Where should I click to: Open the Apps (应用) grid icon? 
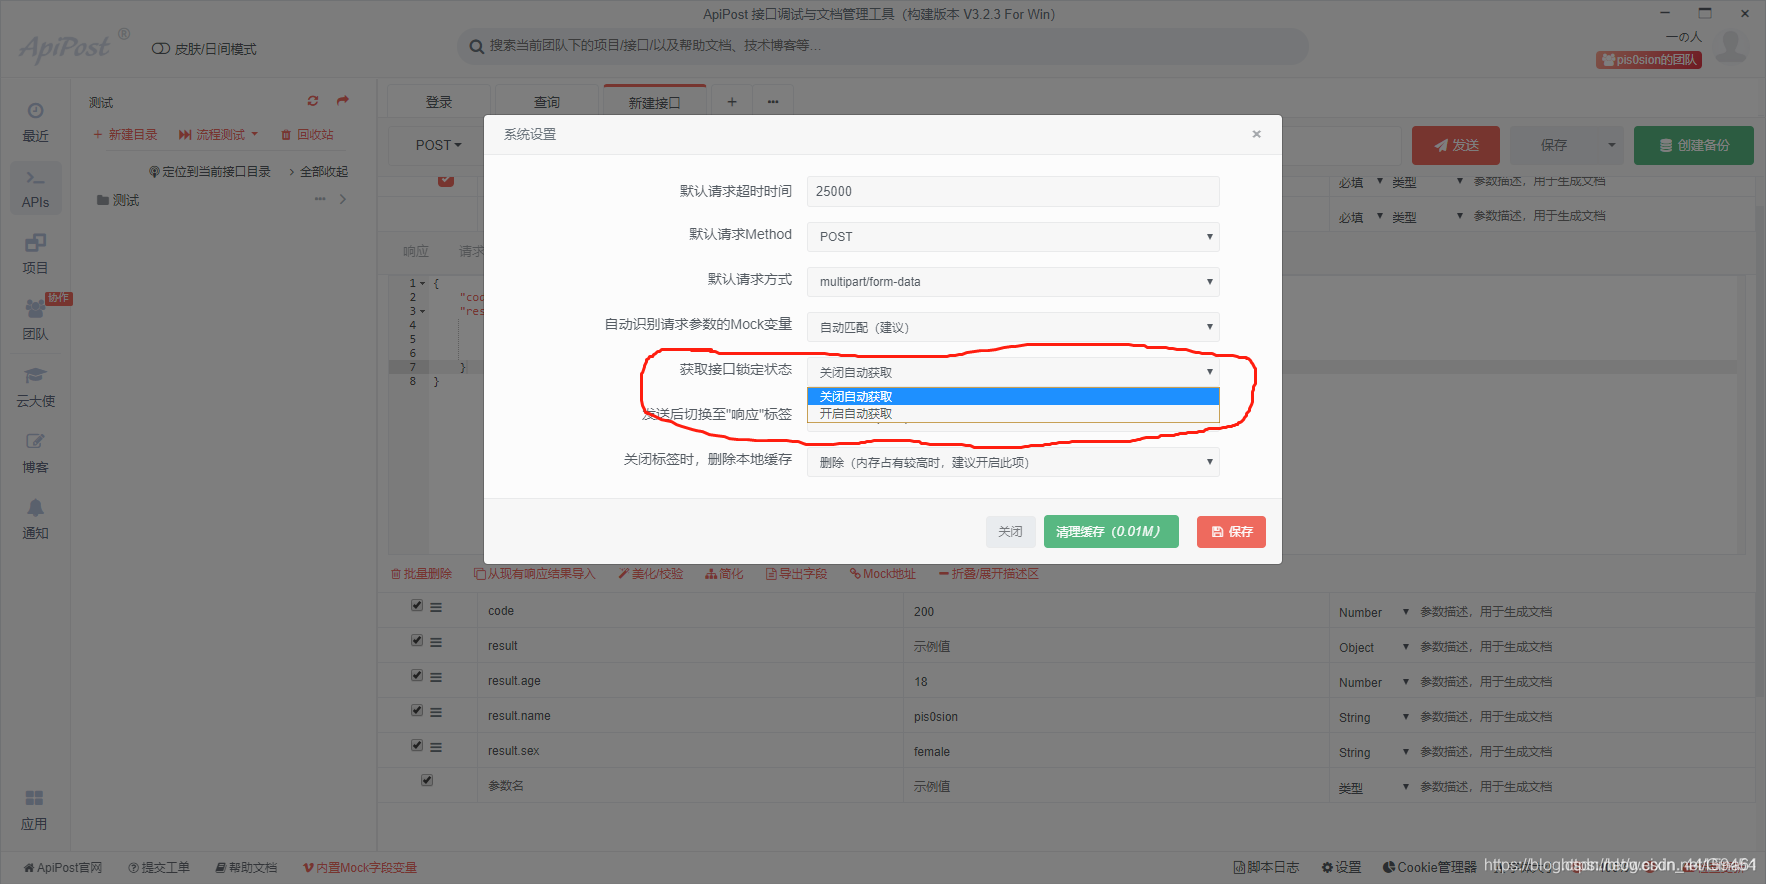[x=34, y=810]
